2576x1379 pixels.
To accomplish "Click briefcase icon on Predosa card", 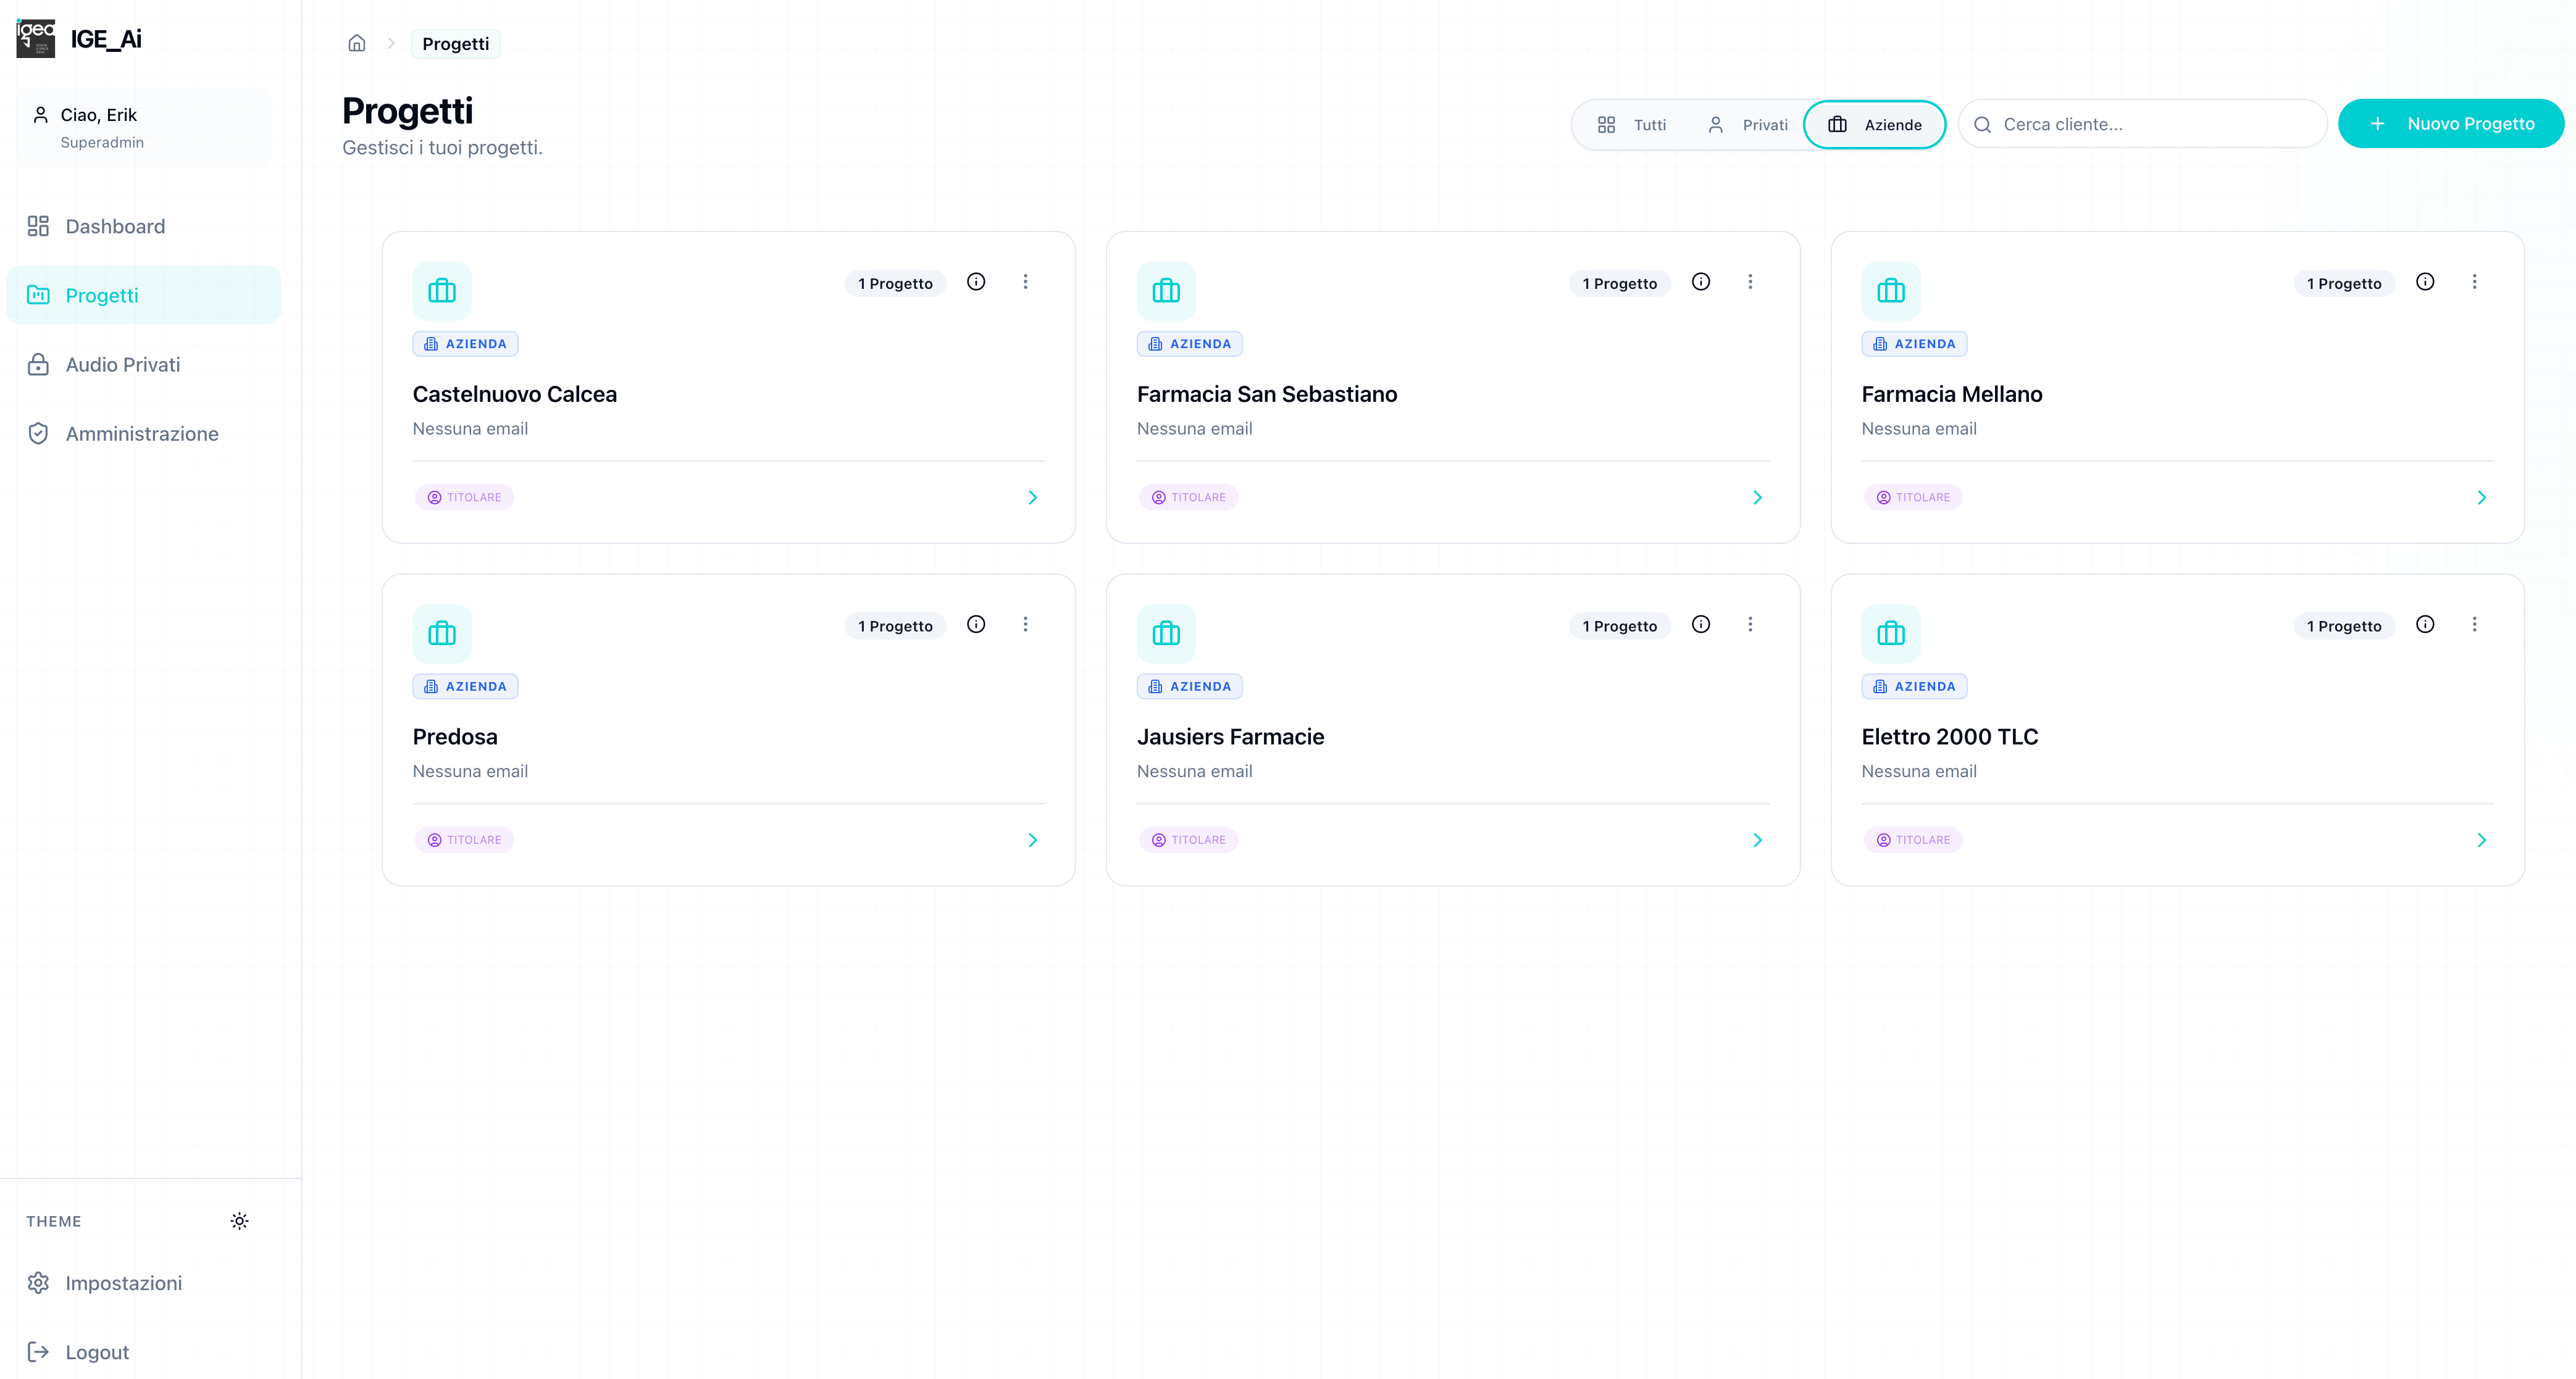I will point(442,633).
